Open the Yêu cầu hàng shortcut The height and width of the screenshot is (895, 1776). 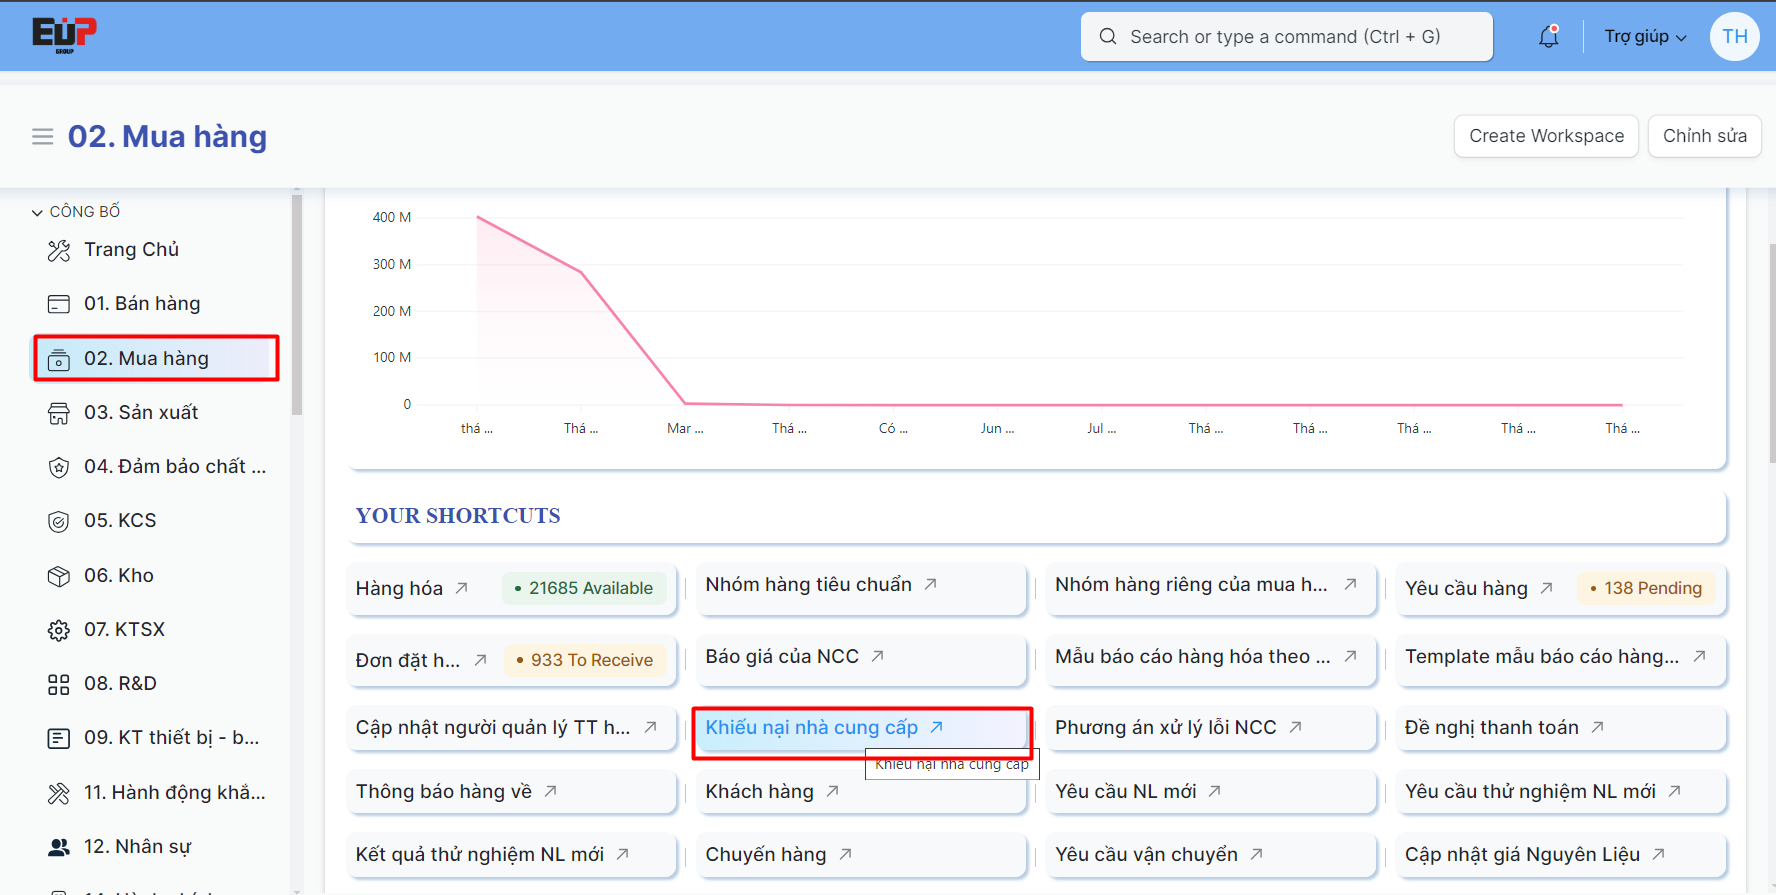pyautogui.click(x=1466, y=589)
